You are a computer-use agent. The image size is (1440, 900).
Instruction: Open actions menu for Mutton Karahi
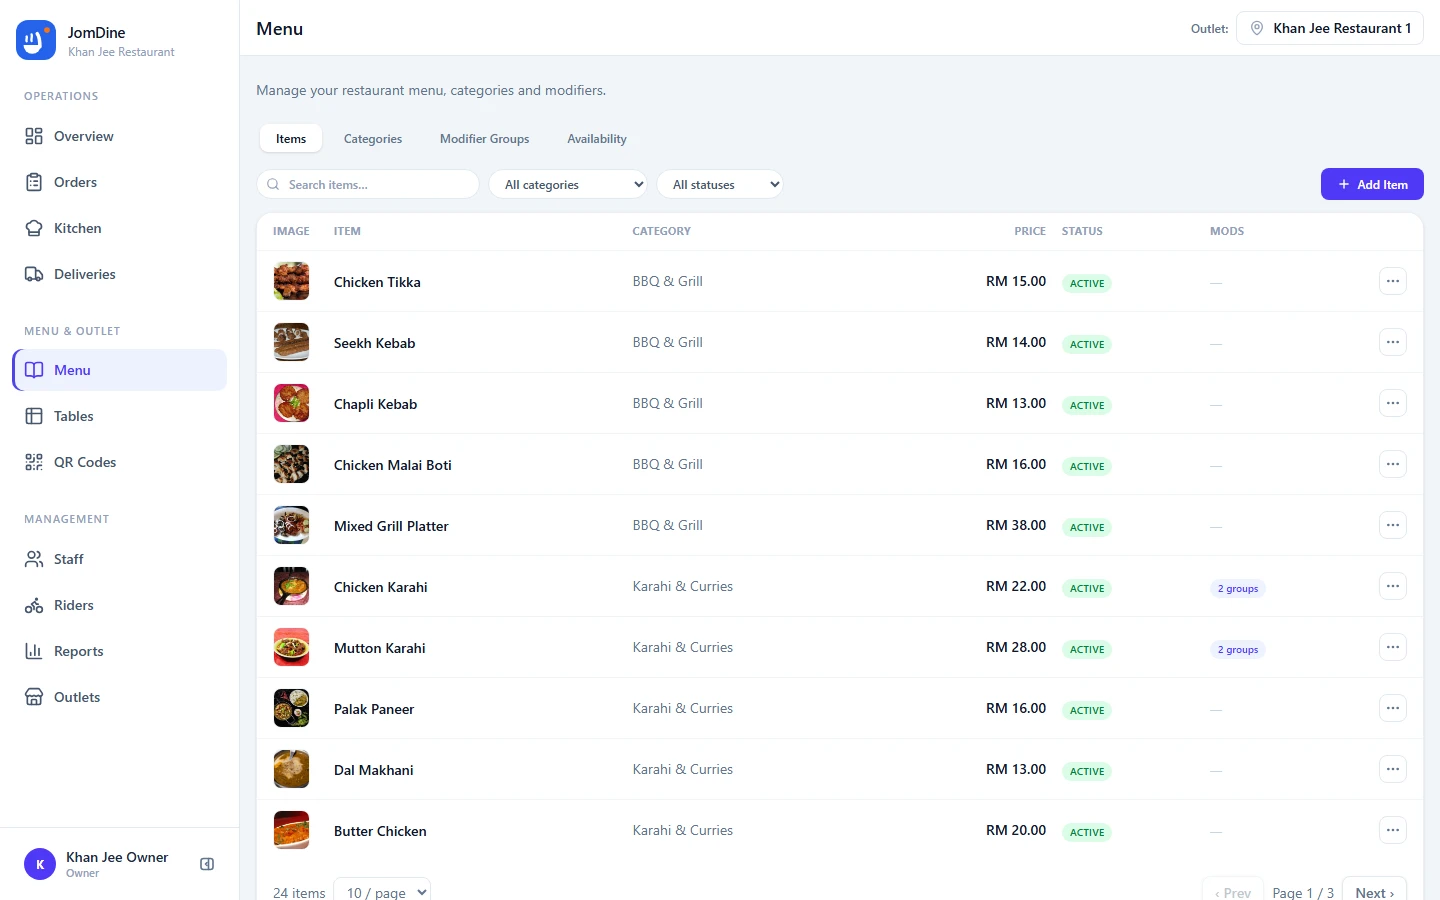click(x=1393, y=647)
